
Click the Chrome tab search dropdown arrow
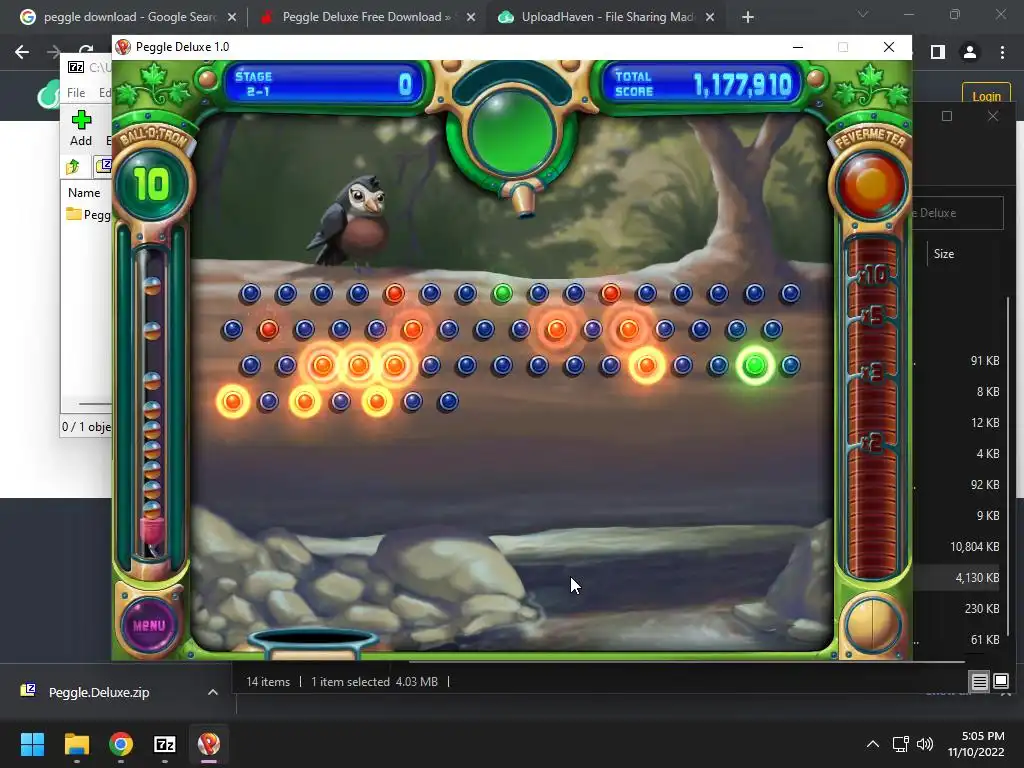pyautogui.click(x=863, y=14)
